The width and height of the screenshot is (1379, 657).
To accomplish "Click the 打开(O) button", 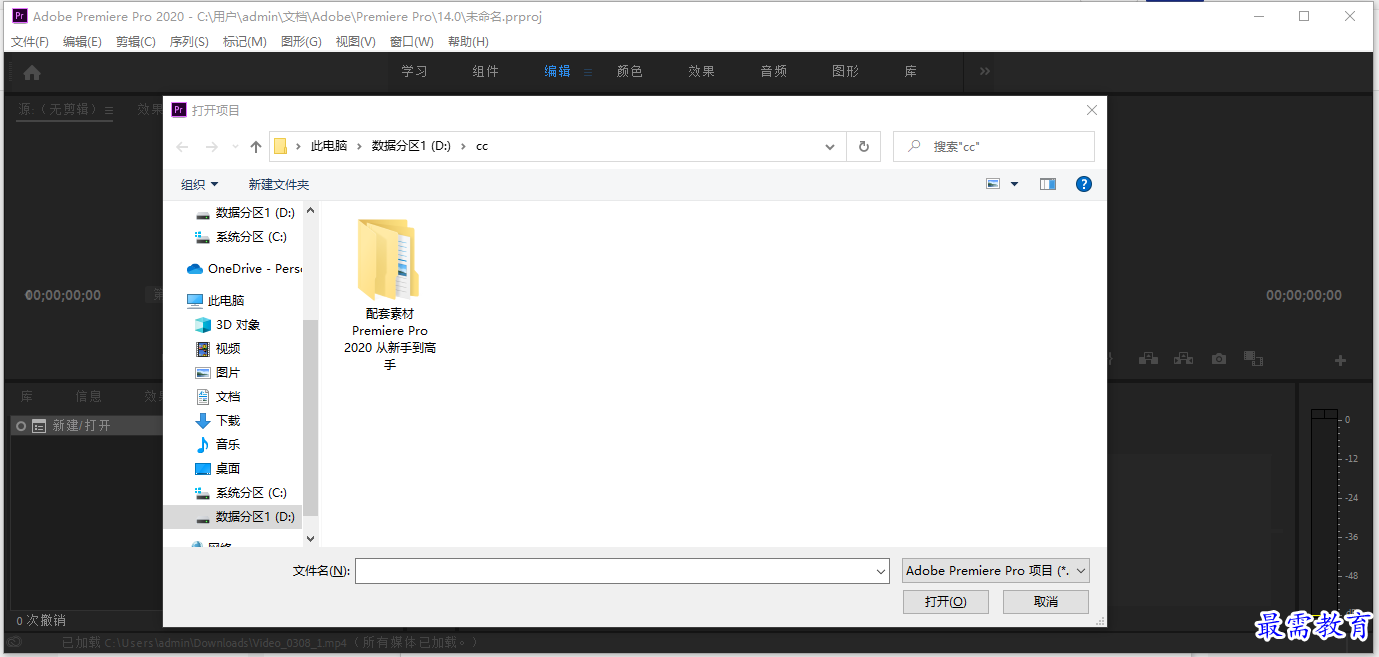I will pos(945,601).
